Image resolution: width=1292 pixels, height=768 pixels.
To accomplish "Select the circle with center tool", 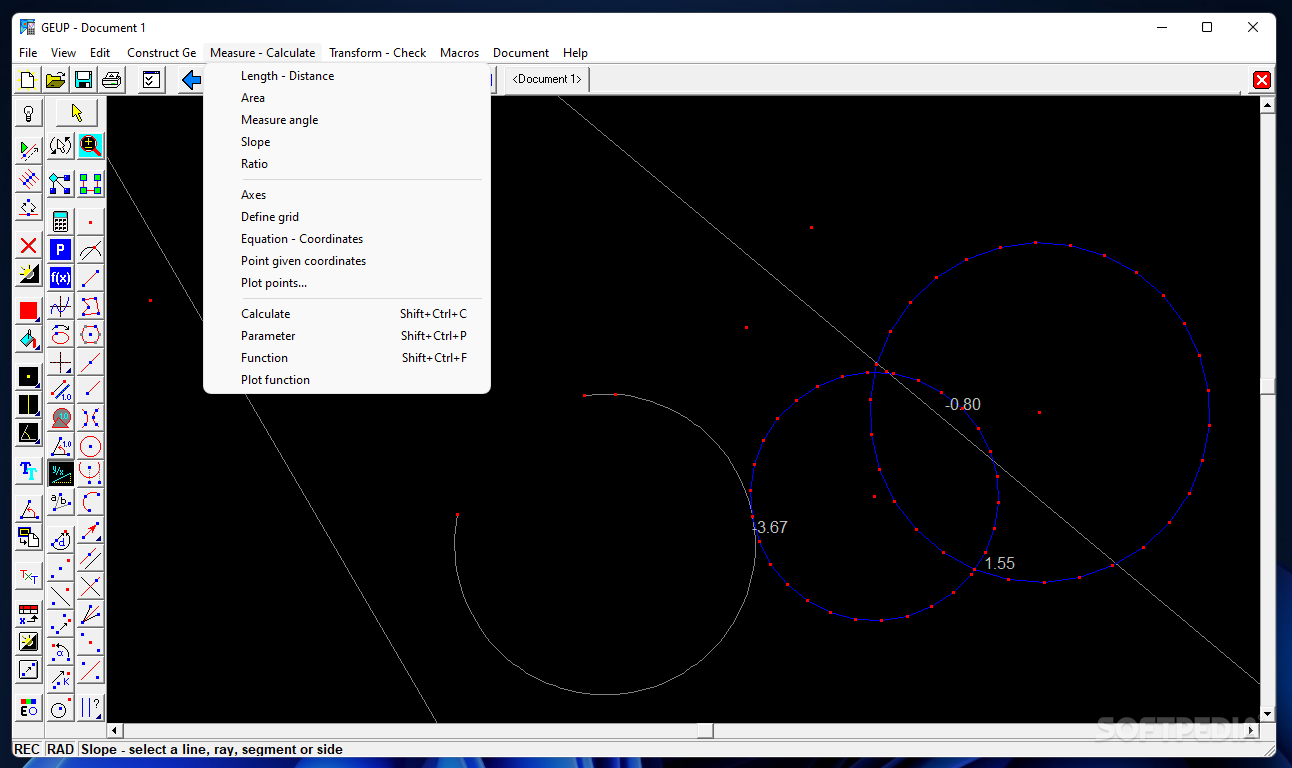I will (x=90, y=445).
